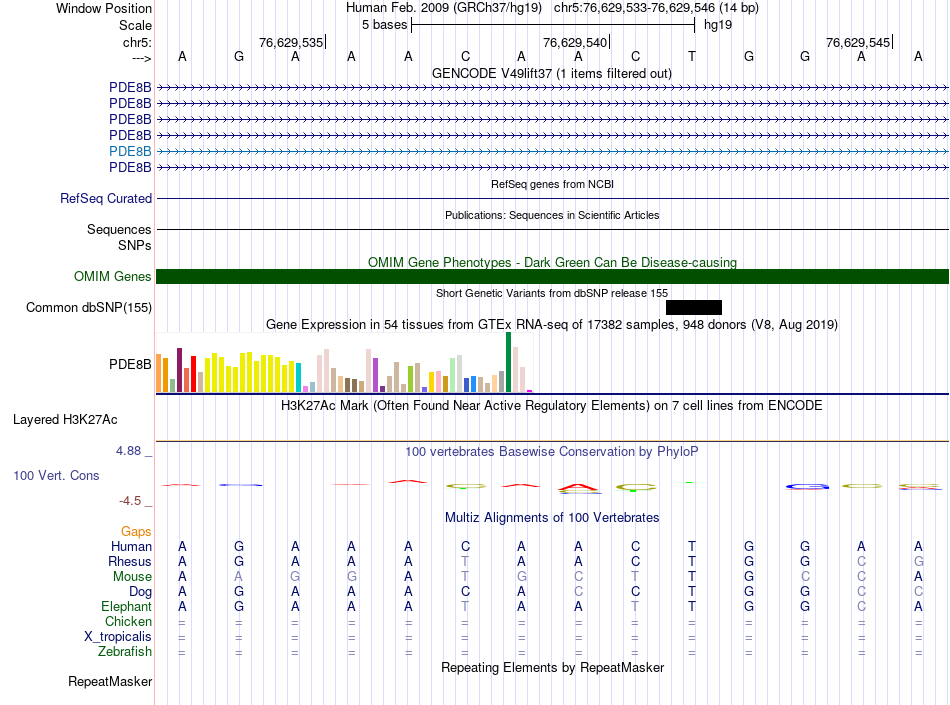
Task: Open the RefSeq genes from NCBI title
Action: tap(553, 184)
